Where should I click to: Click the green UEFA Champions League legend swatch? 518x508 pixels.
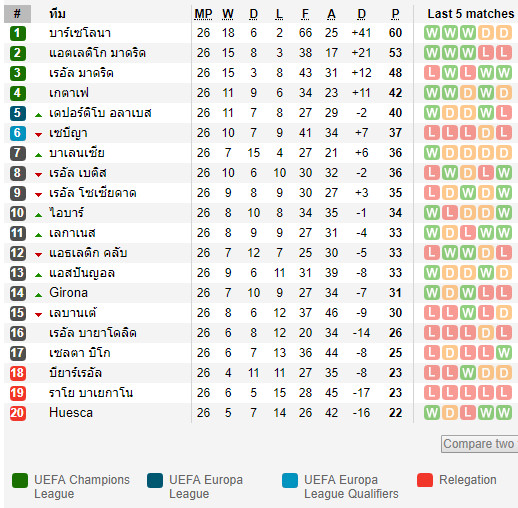coord(20,480)
